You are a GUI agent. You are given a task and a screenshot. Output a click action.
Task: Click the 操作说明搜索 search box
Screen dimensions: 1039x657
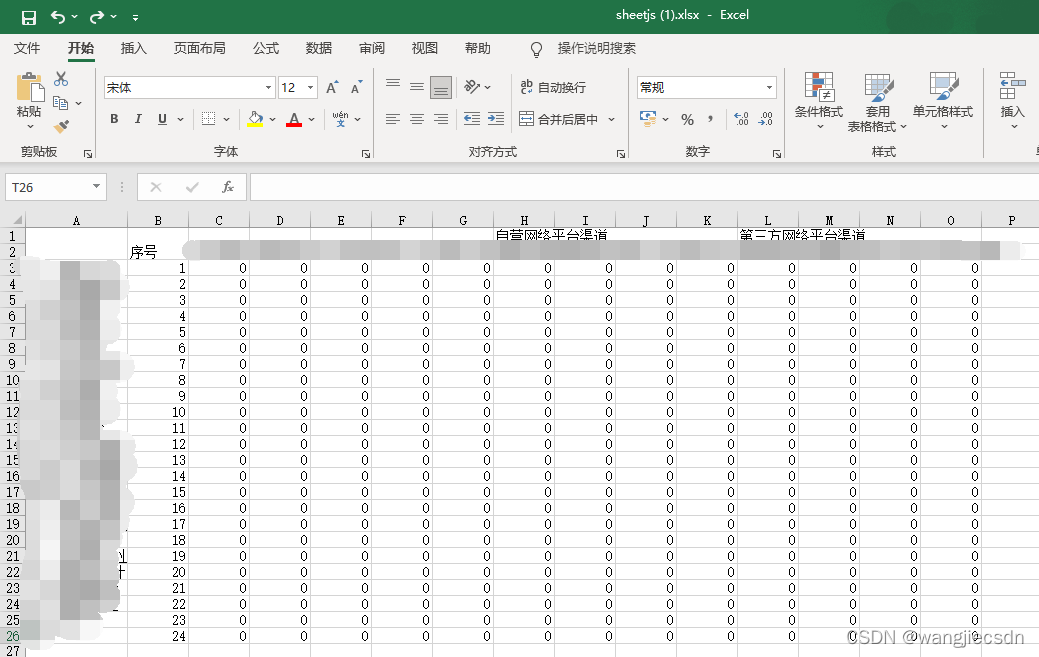[596, 48]
